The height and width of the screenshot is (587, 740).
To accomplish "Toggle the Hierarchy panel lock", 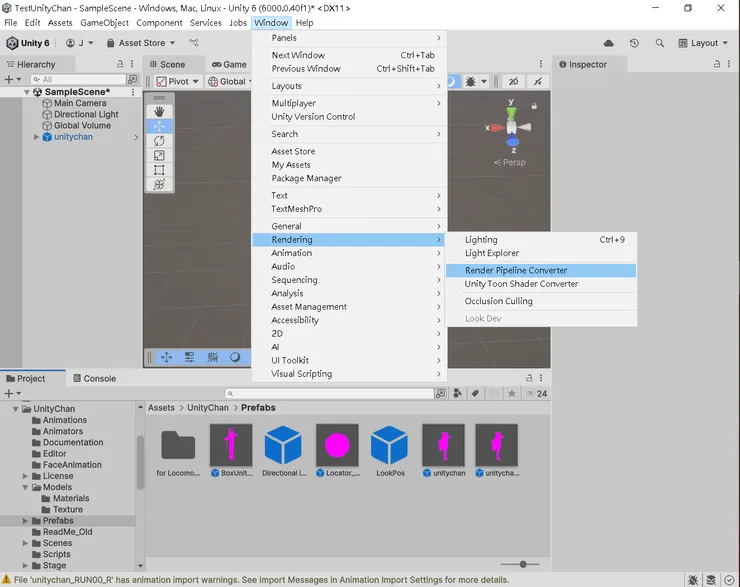I will click(120, 64).
